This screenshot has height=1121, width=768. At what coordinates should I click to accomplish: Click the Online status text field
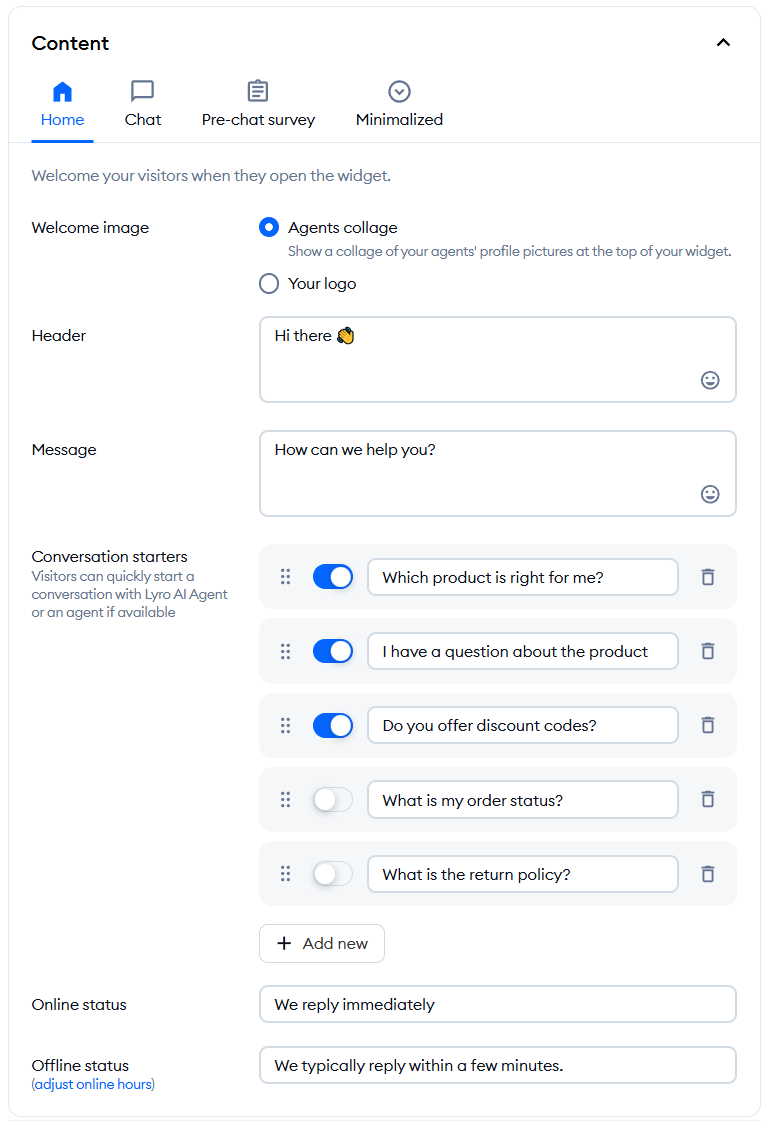pyautogui.click(x=498, y=1004)
